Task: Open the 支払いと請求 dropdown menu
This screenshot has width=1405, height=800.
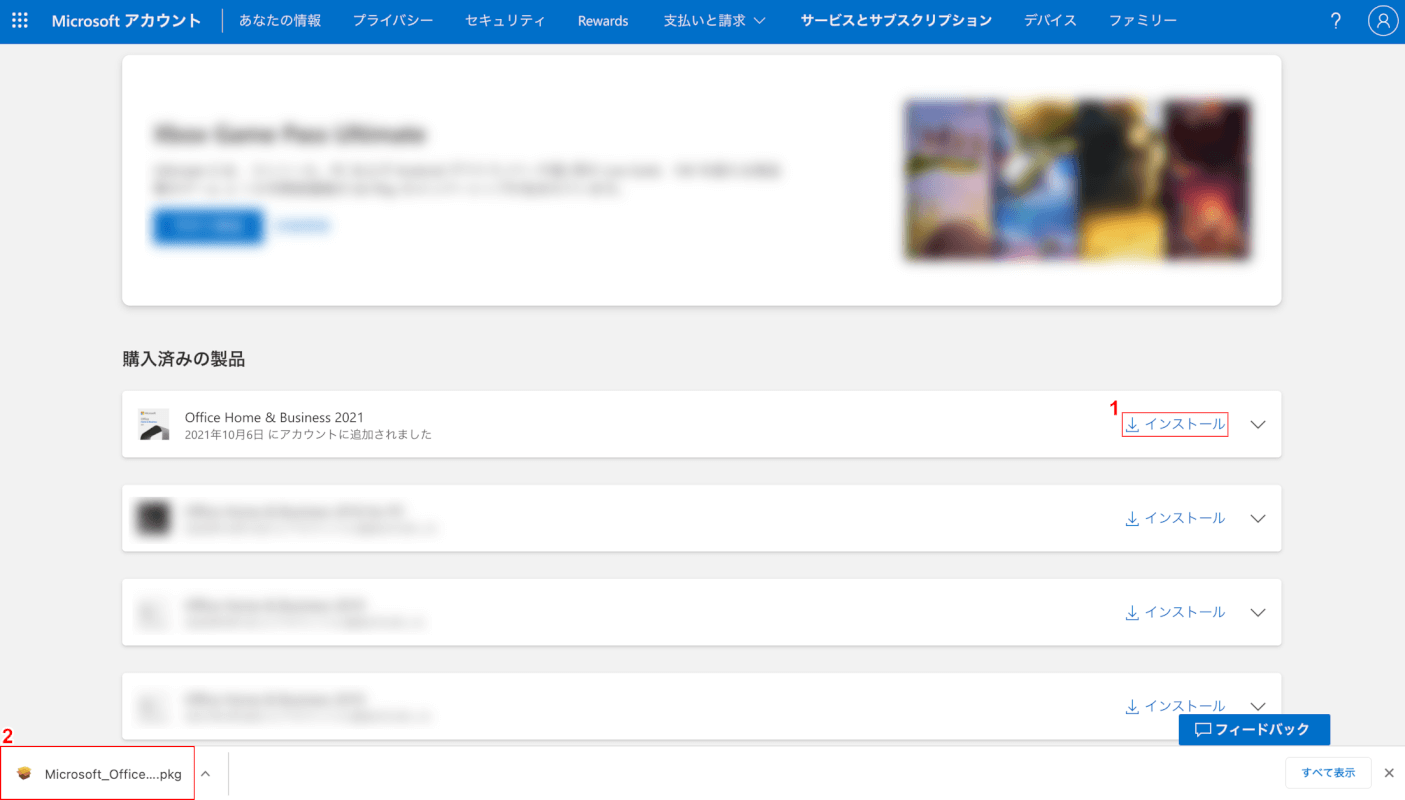Action: (714, 20)
